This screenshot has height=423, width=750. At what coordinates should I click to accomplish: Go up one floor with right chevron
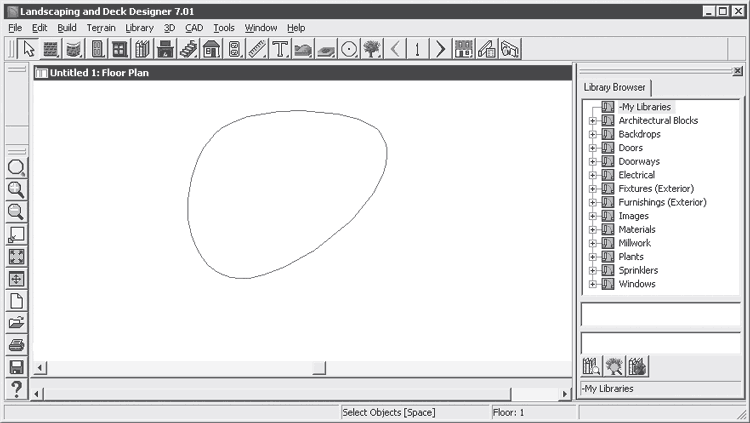pyautogui.click(x=440, y=49)
